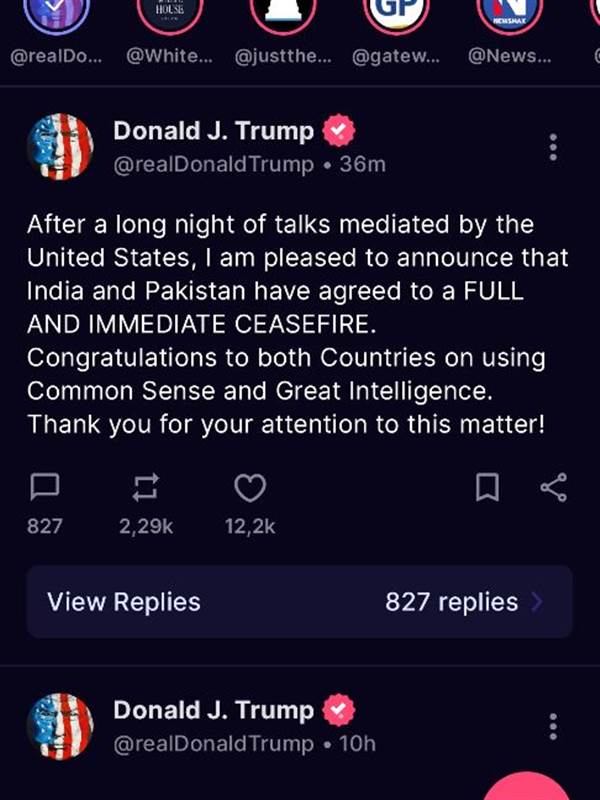Open the Newsmax @News... story
Screen dimensions: 600x800
510,11
